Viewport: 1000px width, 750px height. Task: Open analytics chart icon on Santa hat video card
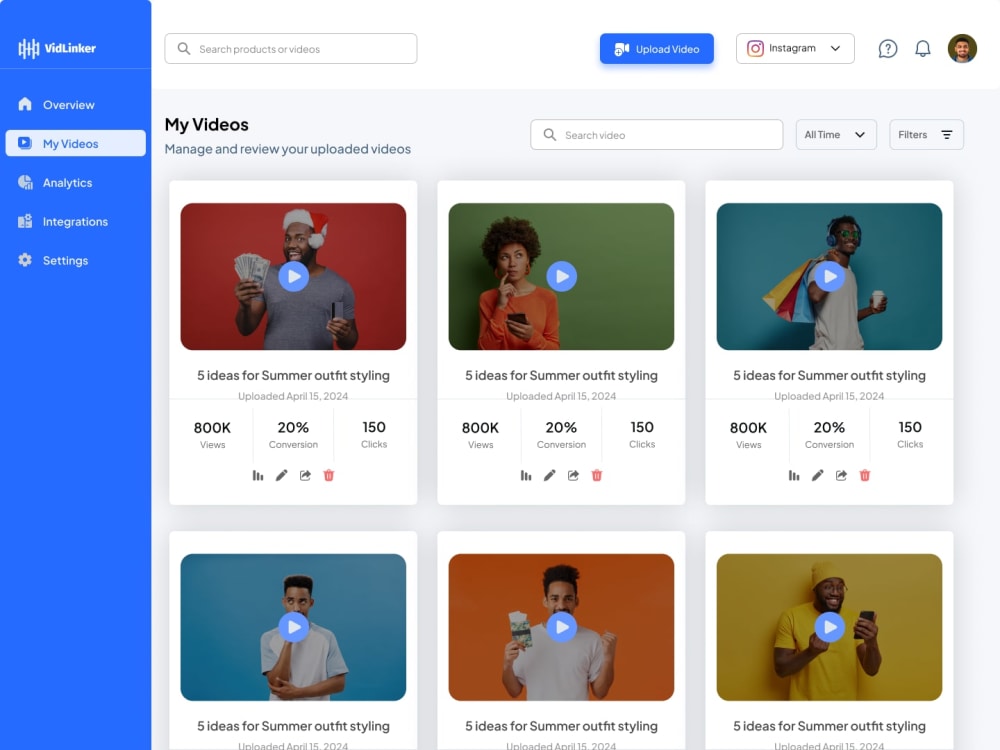[258, 476]
